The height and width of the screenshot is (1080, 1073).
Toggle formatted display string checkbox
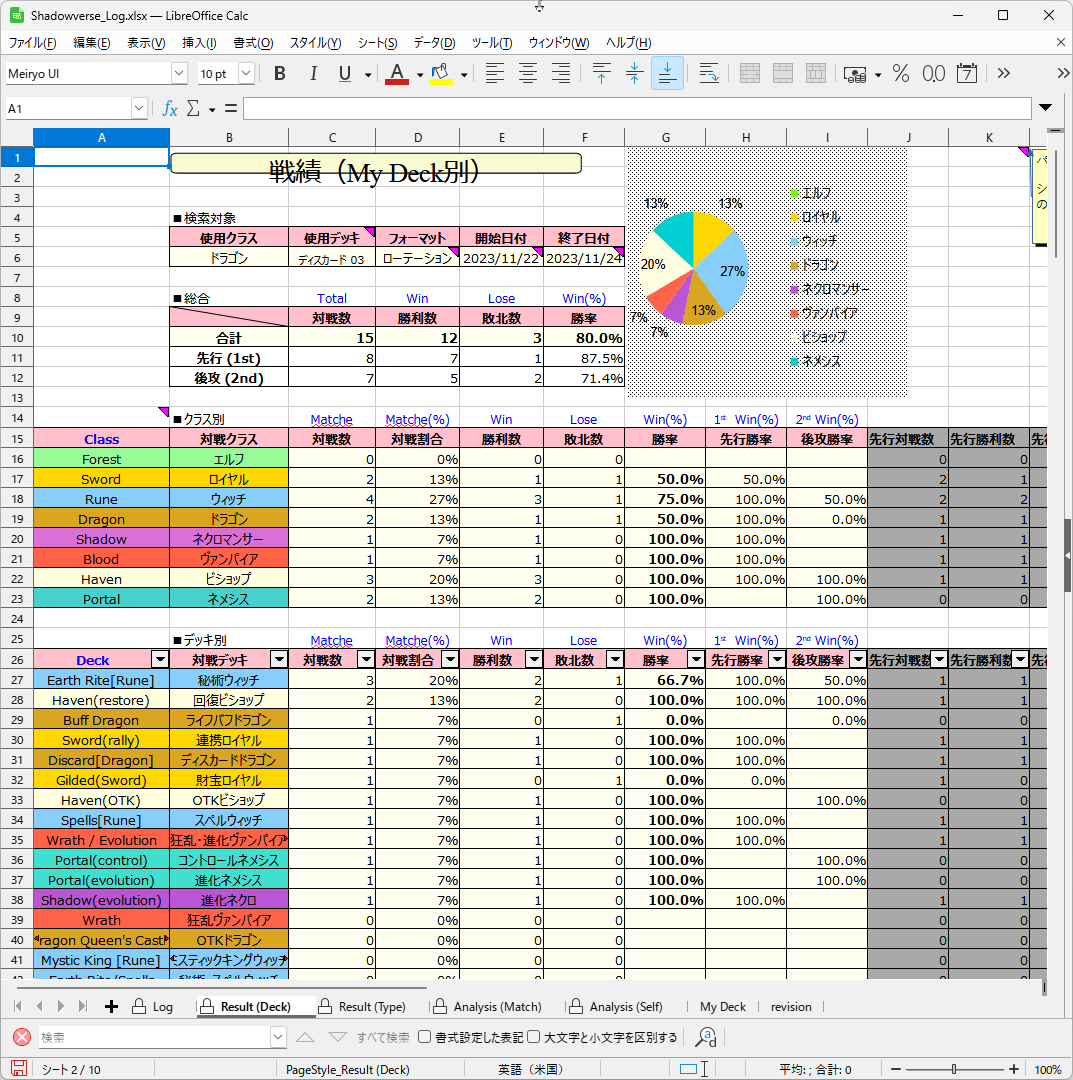[x=425, y=1037]
